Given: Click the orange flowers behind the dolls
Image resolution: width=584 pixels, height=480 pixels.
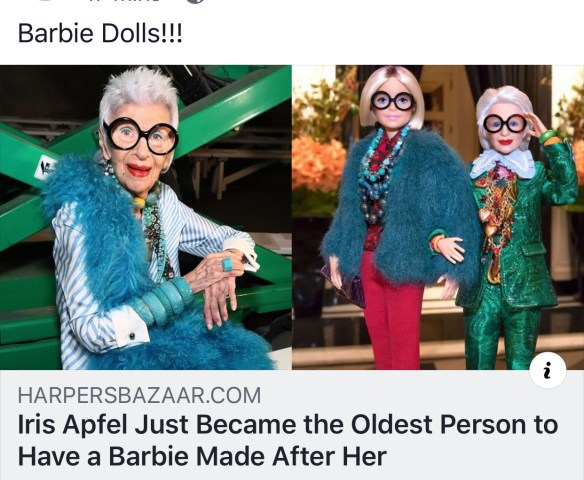Looking at the screenshot, I should point(318,162).
